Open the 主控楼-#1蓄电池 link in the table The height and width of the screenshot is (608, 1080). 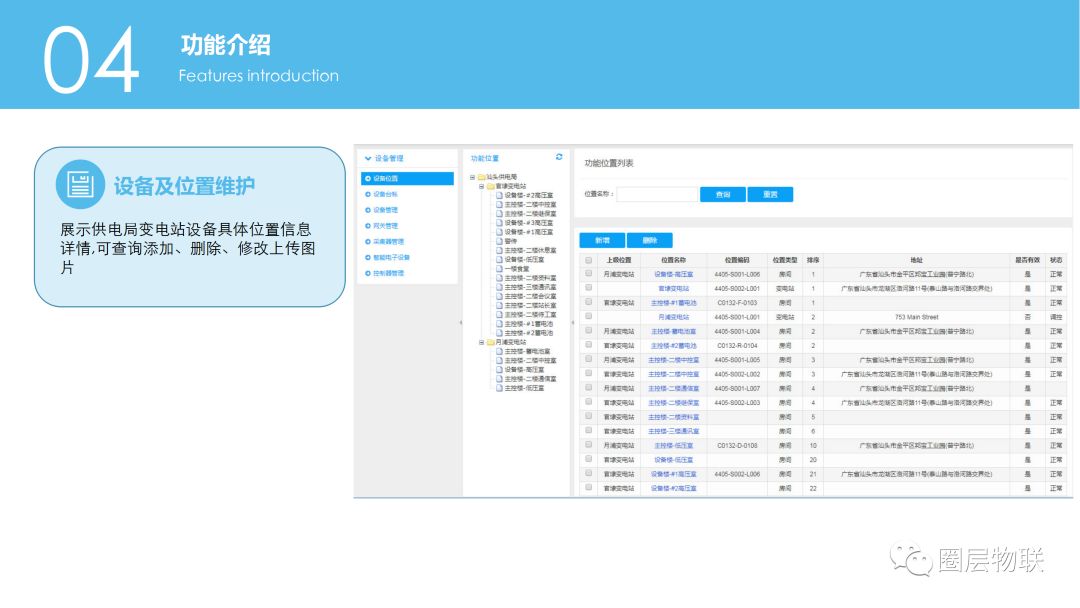674,303
